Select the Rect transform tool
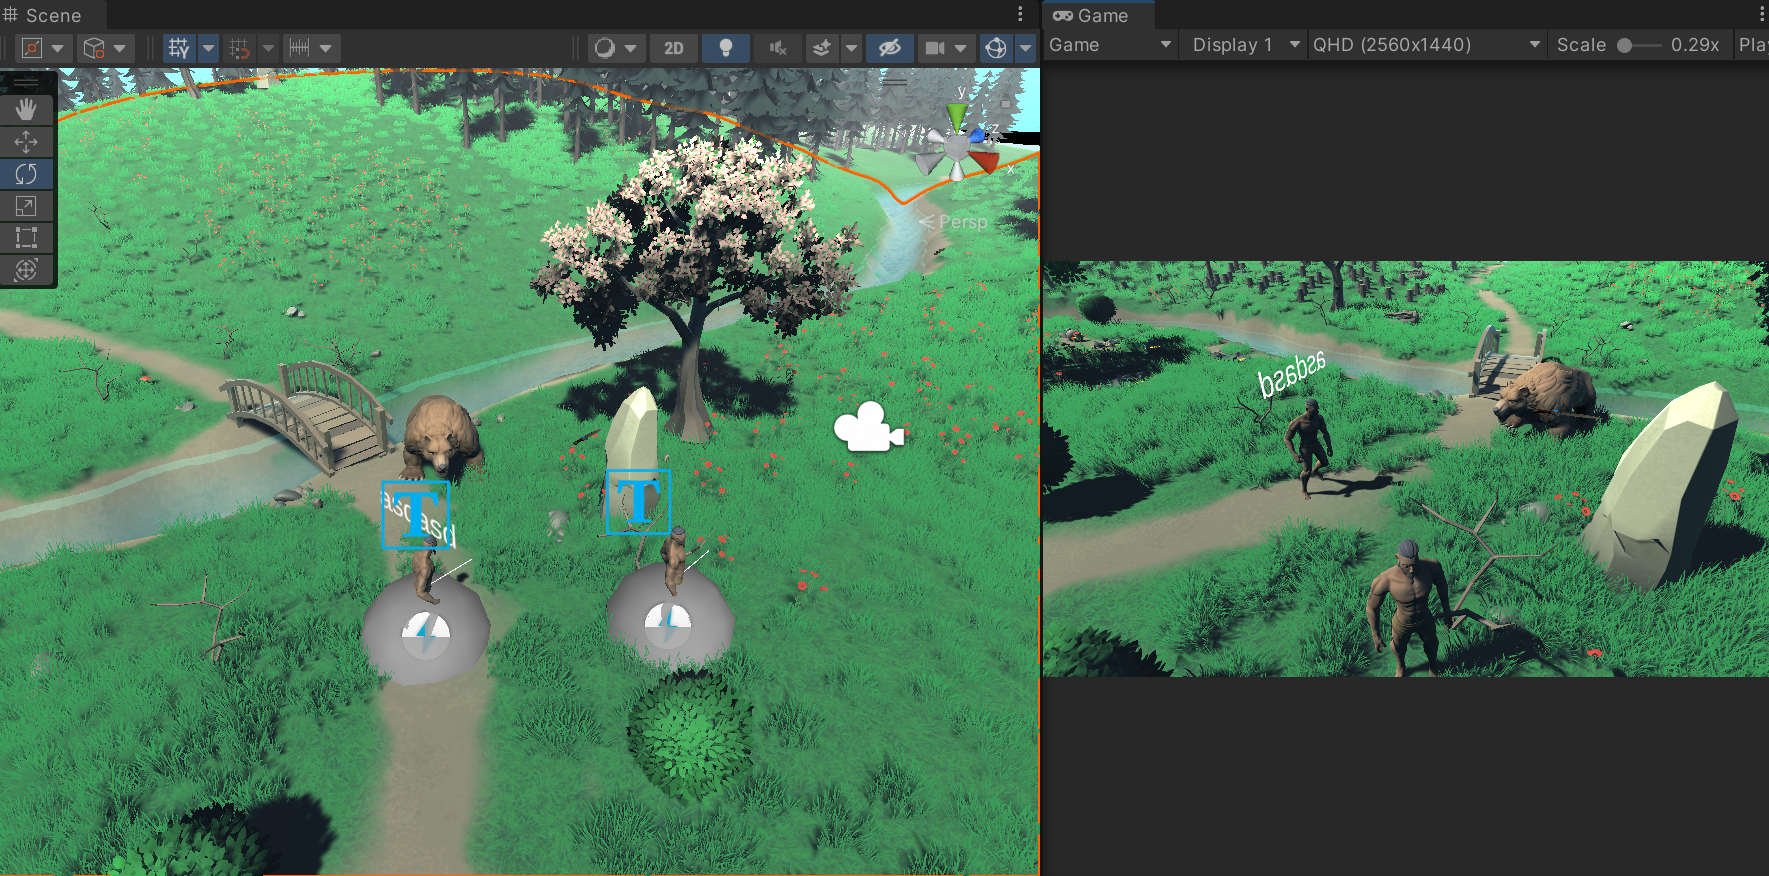This screenshot has width=1769, height=876. pyautogui.click(x=26, y=237)
